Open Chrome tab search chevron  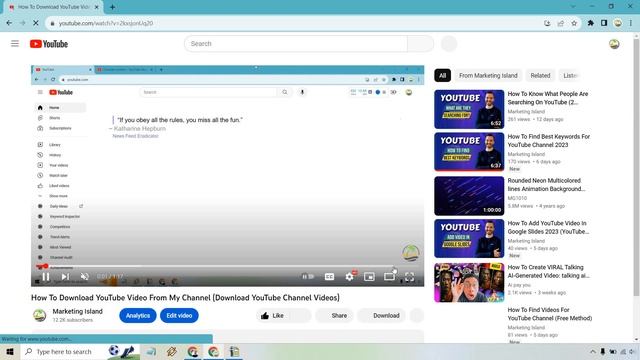click(573, 7)
